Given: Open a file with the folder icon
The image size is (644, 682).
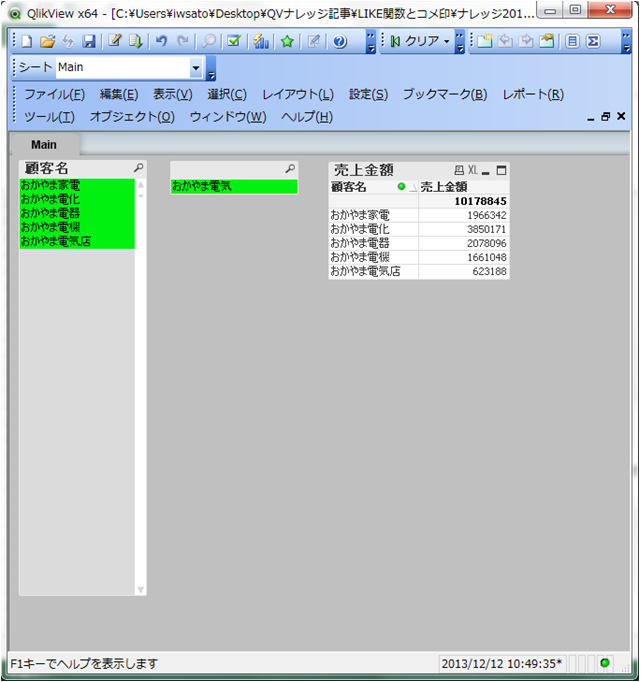Looking at the screenshot, I should tap(48, 41).
